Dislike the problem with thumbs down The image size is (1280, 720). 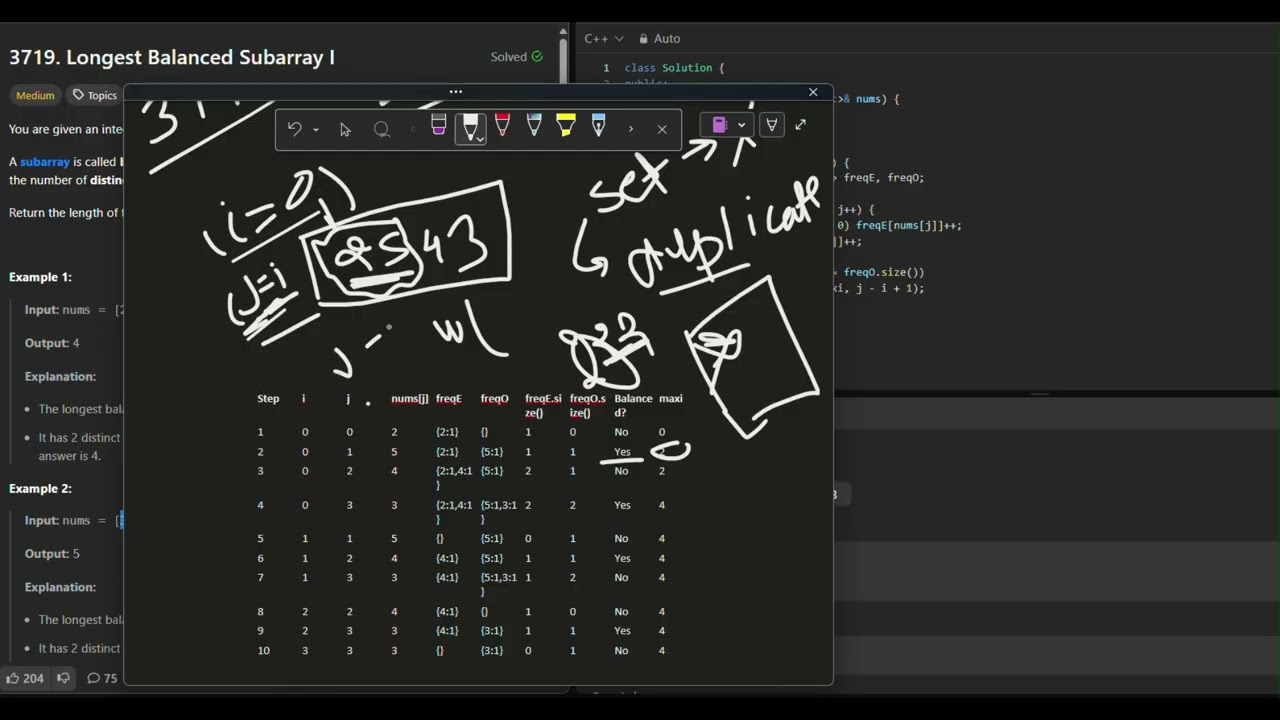[x=63, y=678]
